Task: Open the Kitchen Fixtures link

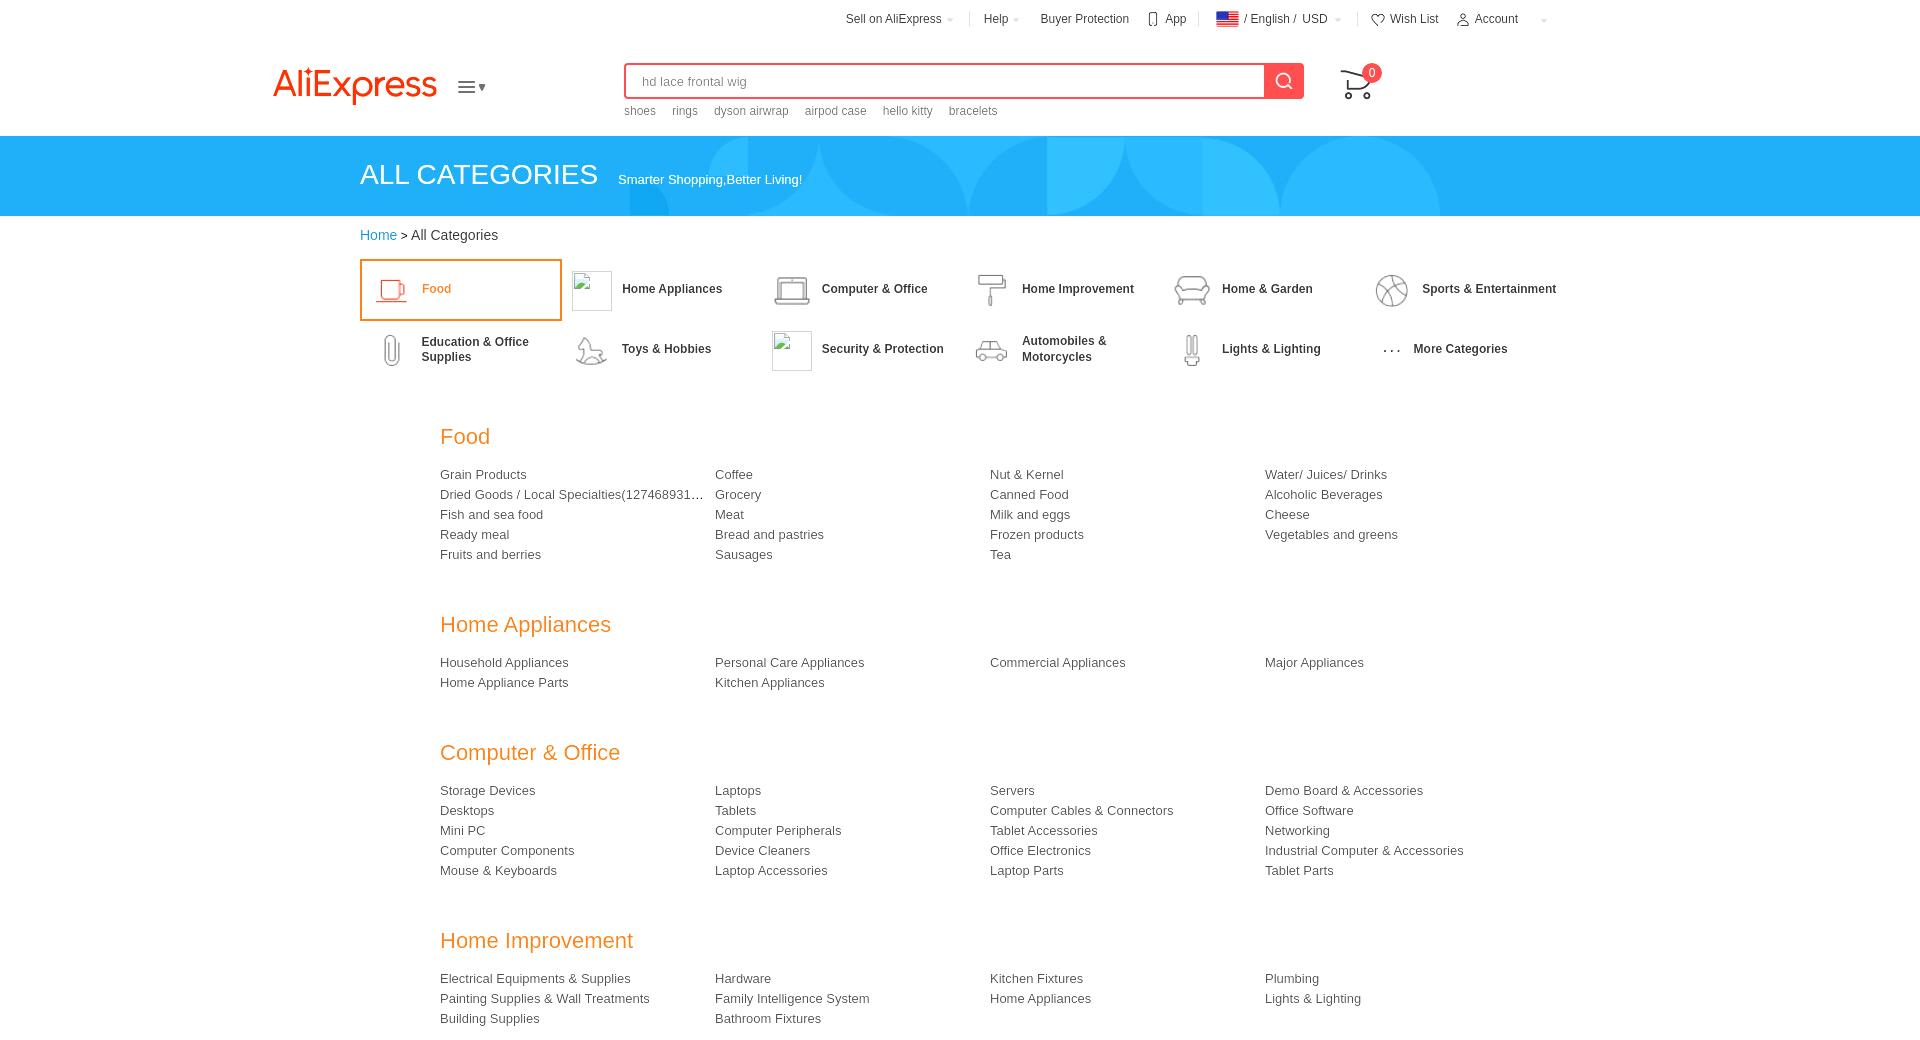Action: coord(1036,979)
